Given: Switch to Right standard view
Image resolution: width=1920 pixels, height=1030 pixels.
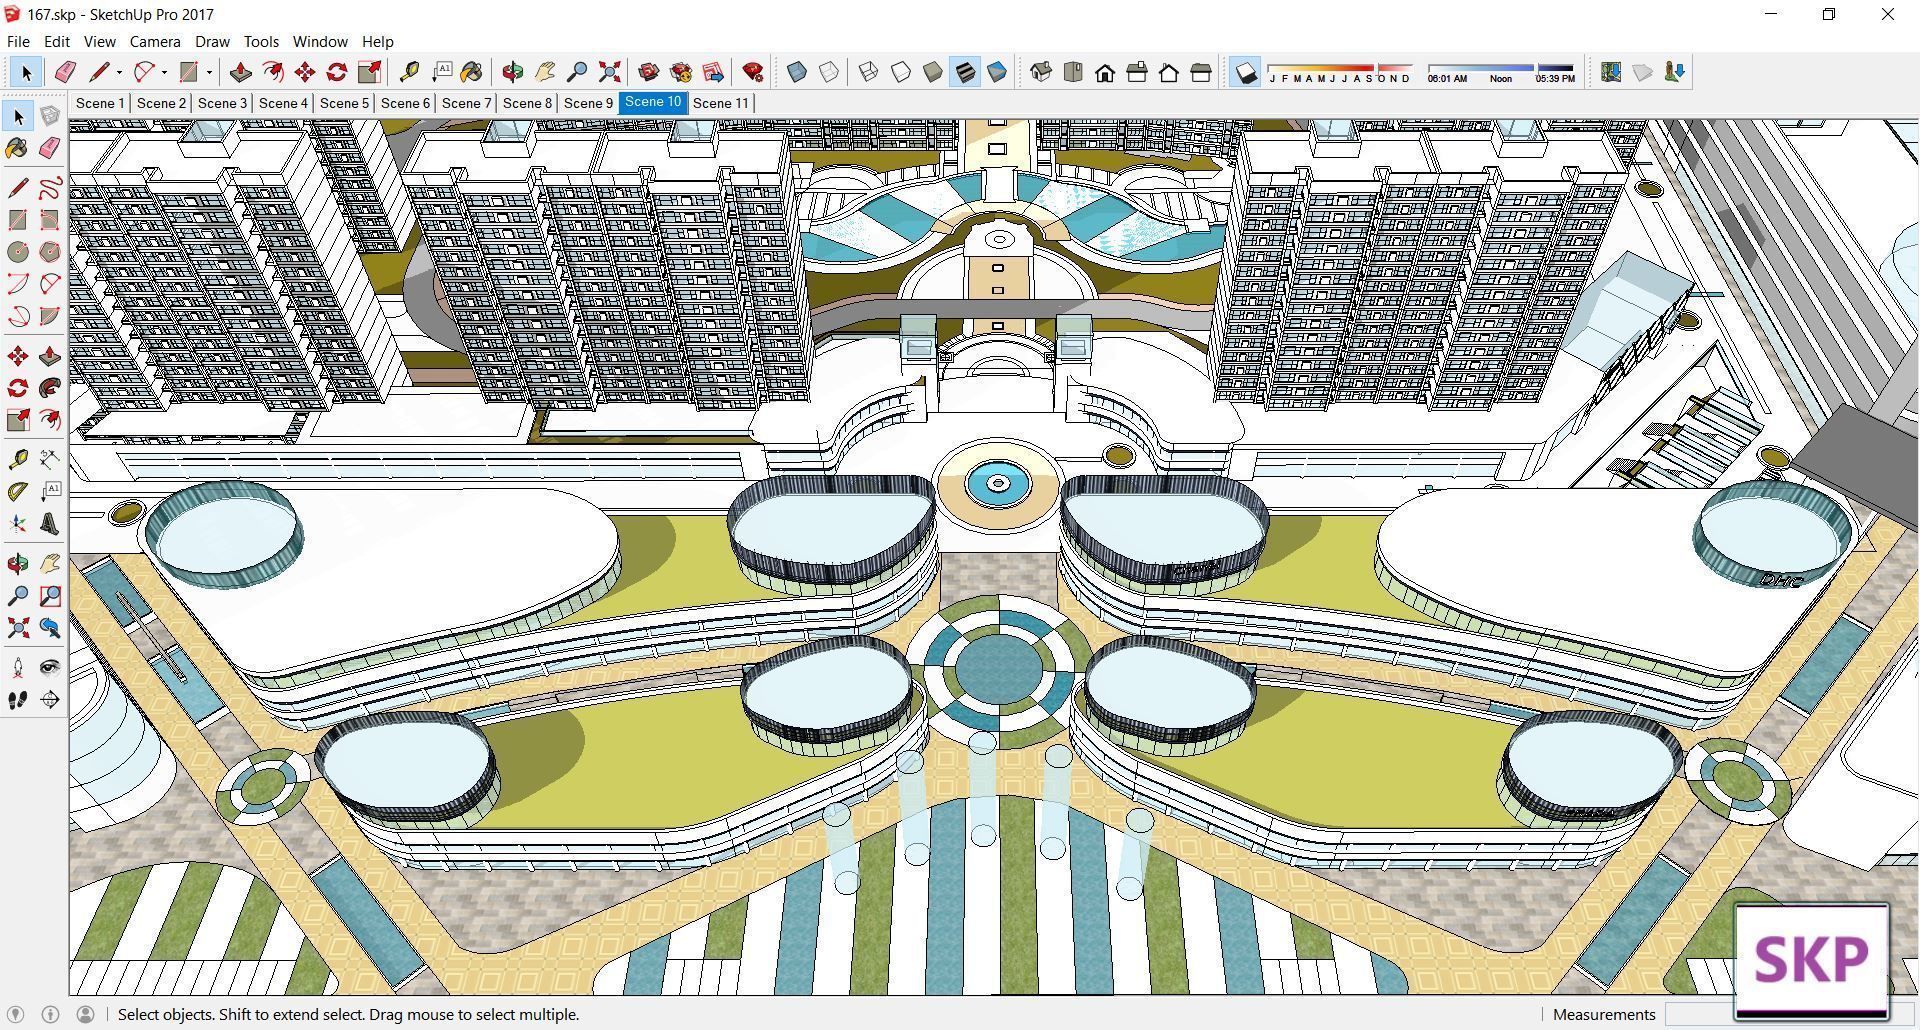Looking at the screenshot, I should coord(1137,72).
